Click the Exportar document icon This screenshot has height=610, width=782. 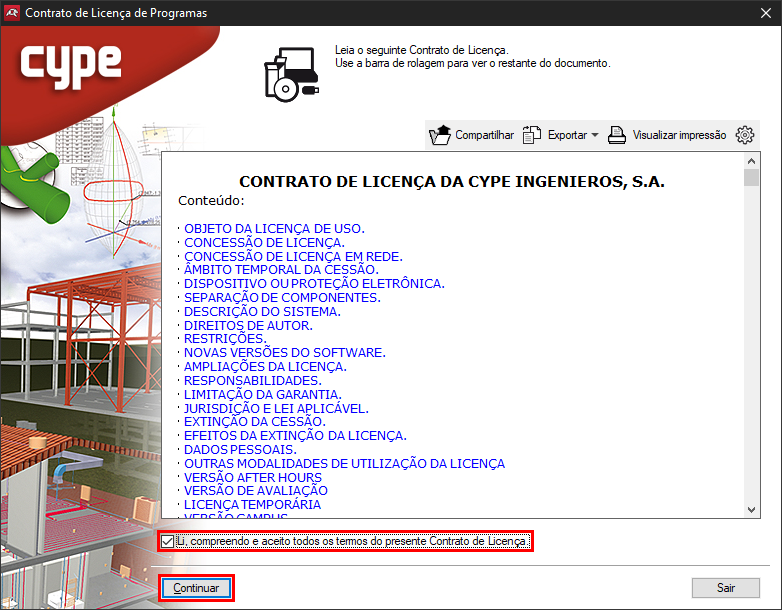(532, 135)
